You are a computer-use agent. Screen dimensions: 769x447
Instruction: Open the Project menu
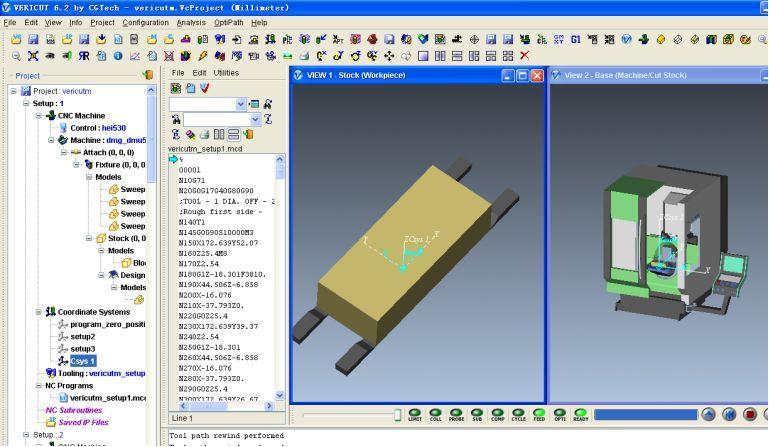click(x=102, y=23)
